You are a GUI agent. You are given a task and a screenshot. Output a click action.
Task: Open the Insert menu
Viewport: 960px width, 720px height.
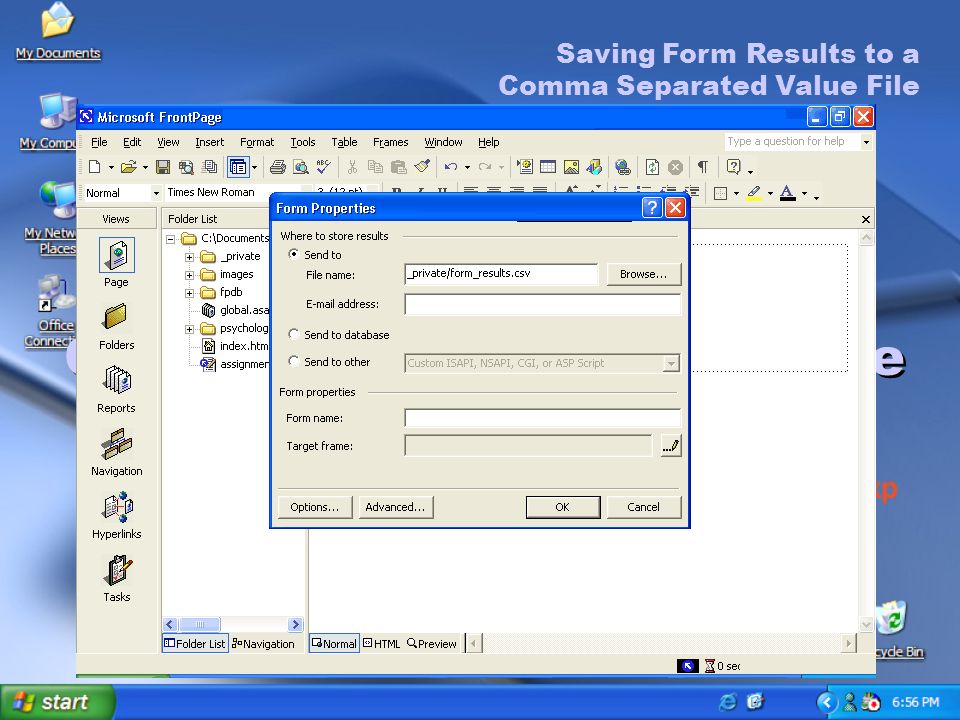209,142
